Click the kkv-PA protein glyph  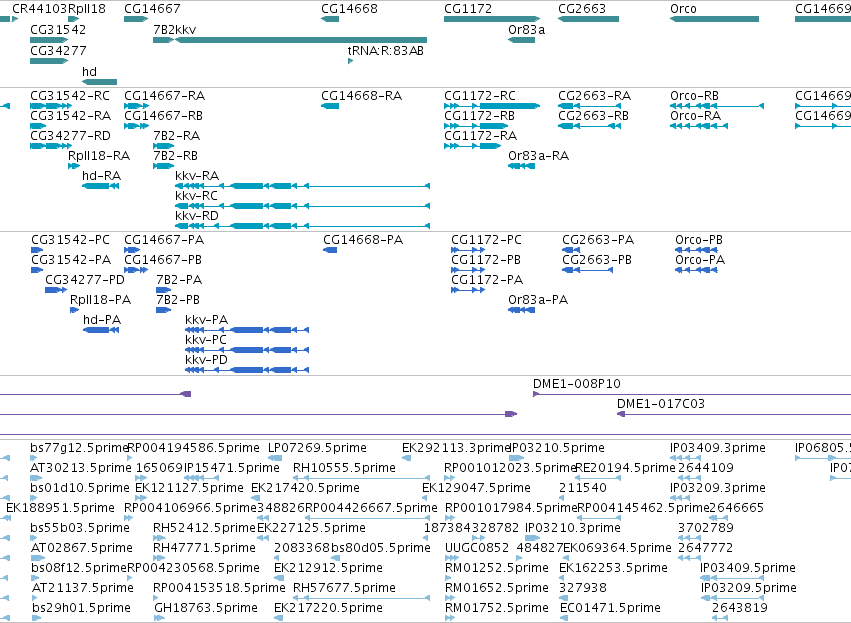[247, 330]
